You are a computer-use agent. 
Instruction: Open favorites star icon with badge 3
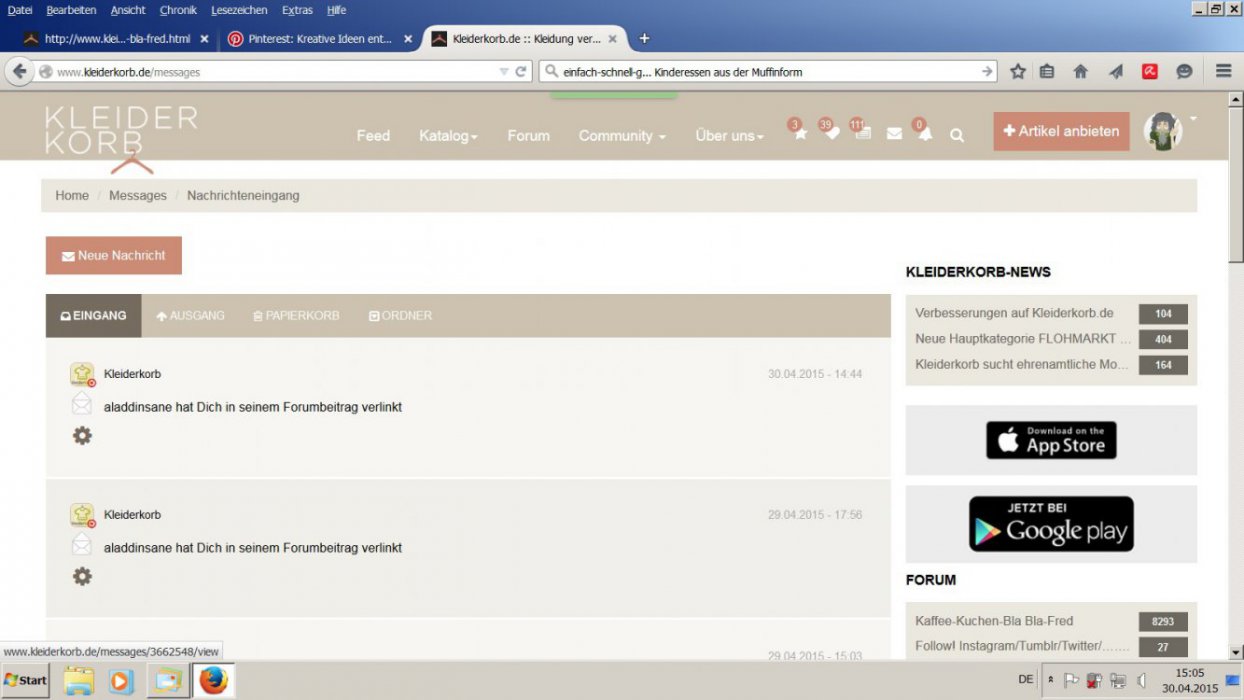click(x=800, y=135)
